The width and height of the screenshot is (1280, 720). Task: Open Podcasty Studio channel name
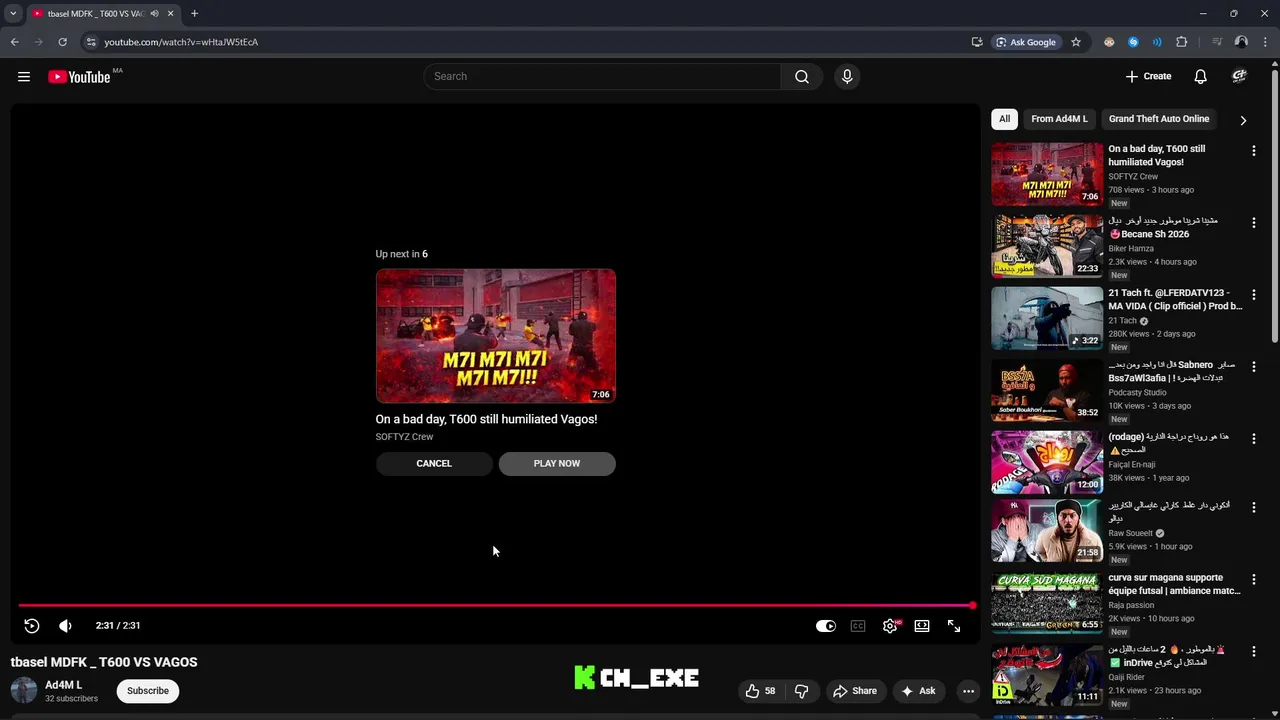click(x=1137, y=393)
